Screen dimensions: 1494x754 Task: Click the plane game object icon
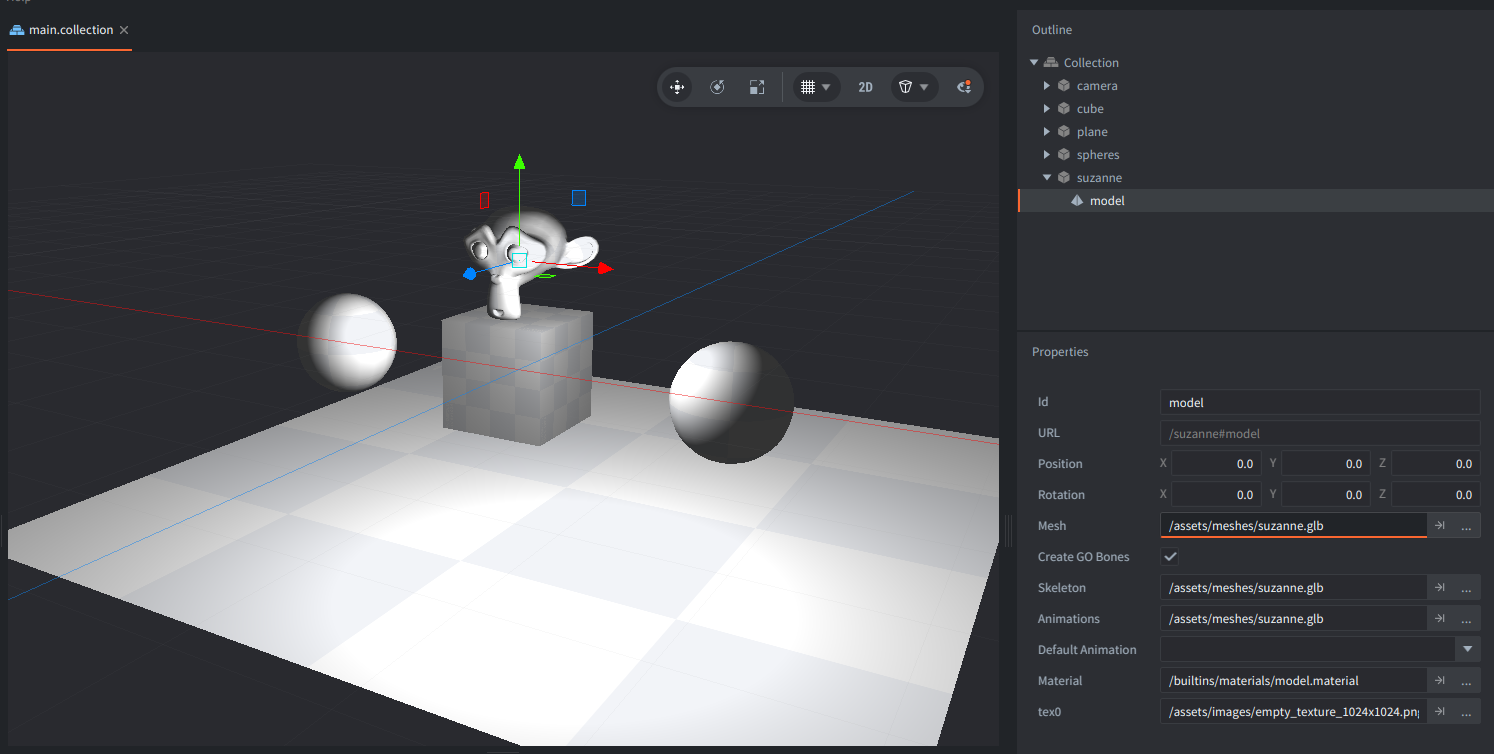point(1064,131)
